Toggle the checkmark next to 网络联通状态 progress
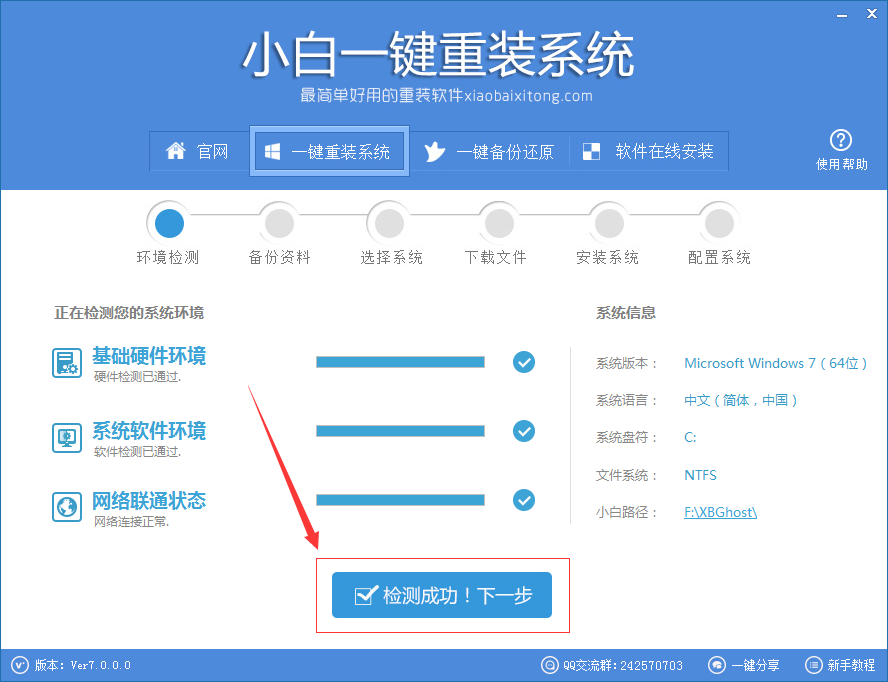 (524, 500)
